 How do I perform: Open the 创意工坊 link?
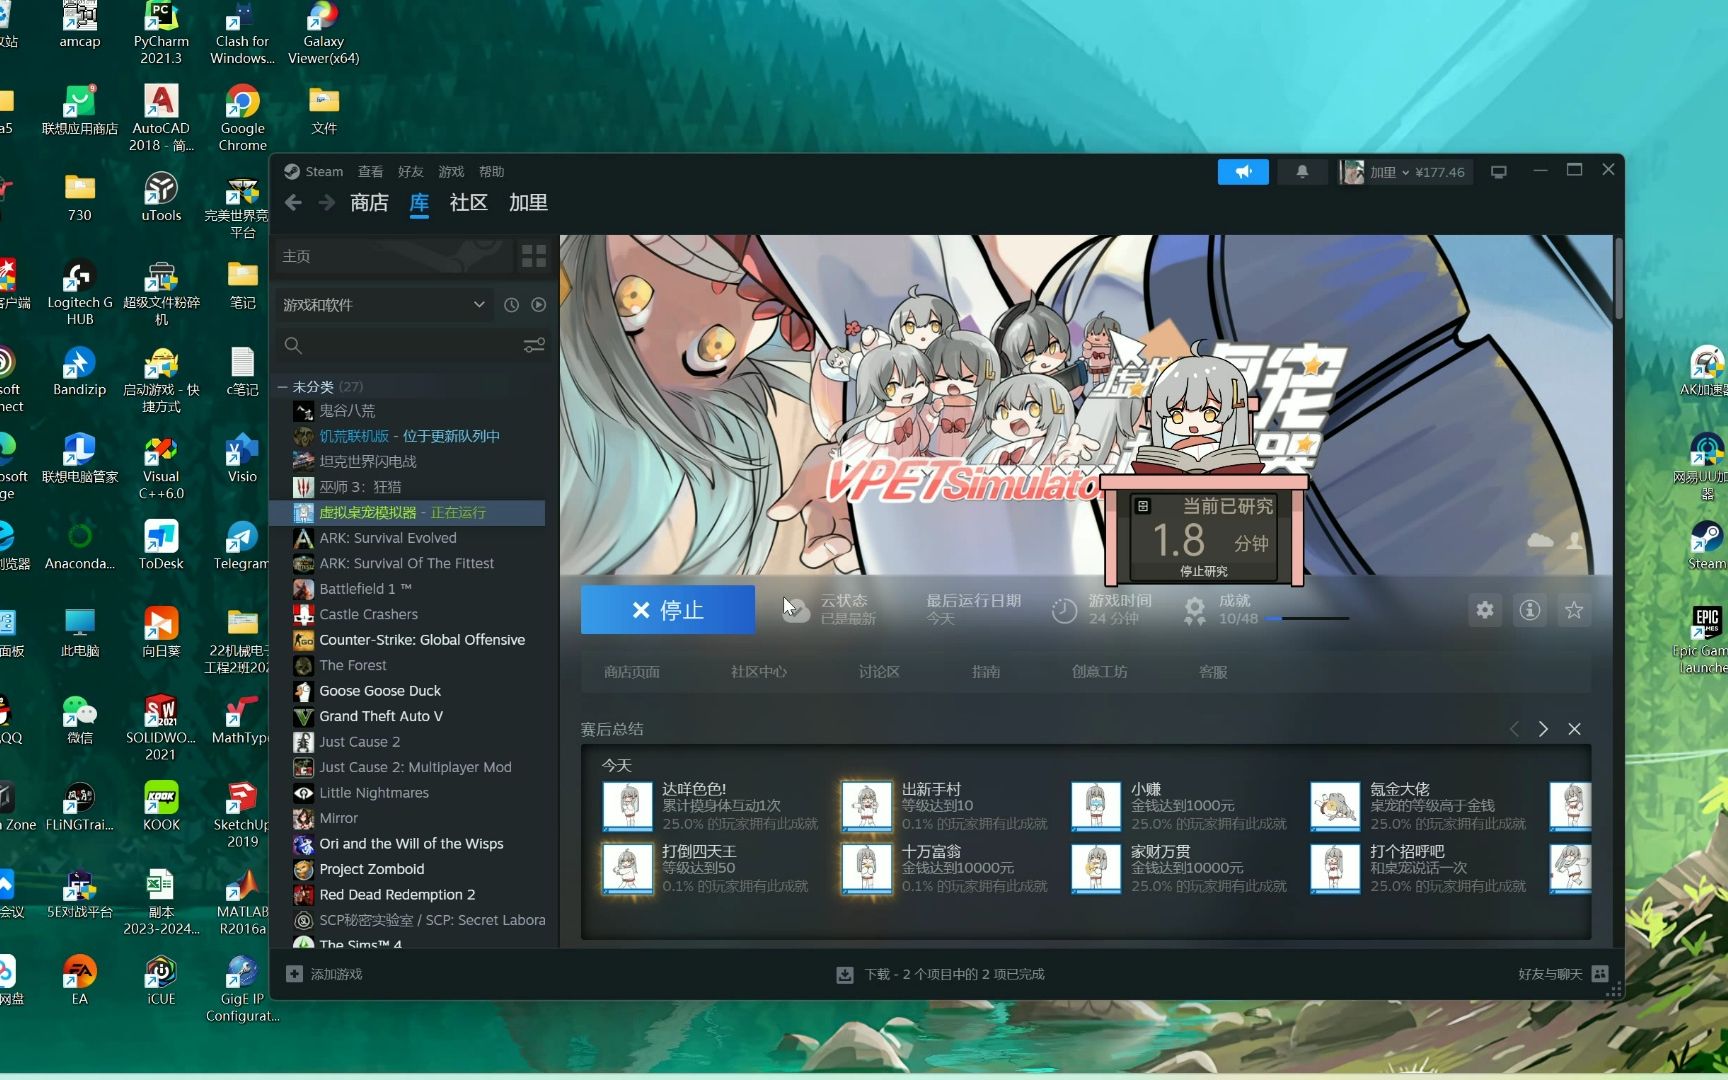pos(1100,672)
